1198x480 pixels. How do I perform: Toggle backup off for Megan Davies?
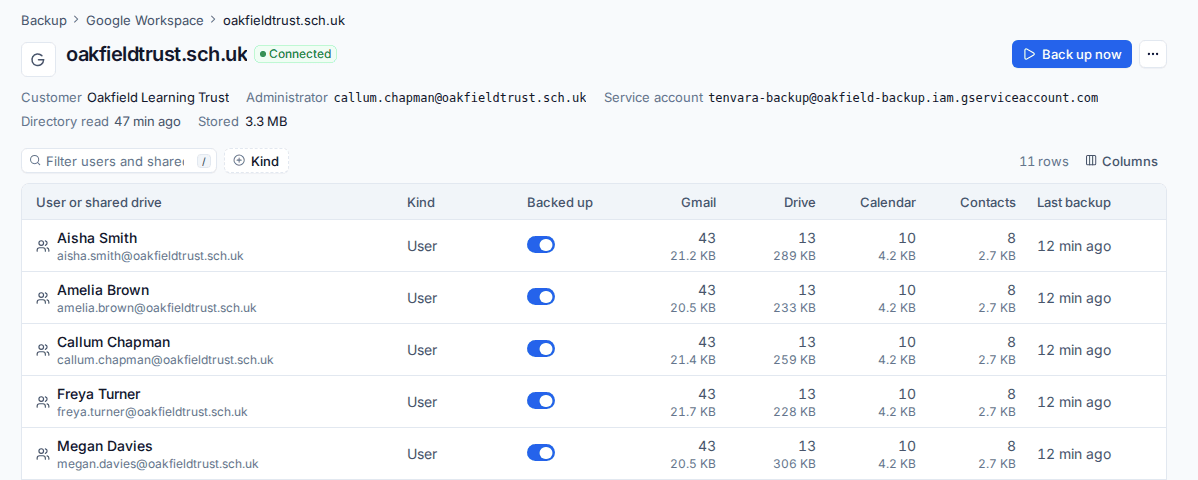(541, 452)
